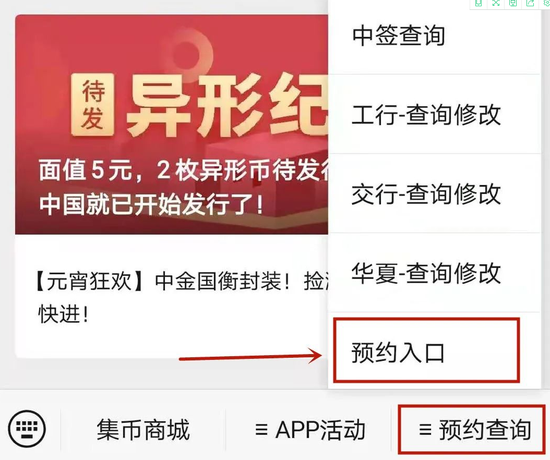Viewport: 550px width, 460px height.
Task: Click the green settings gear icon
Action: click(546, 3)
